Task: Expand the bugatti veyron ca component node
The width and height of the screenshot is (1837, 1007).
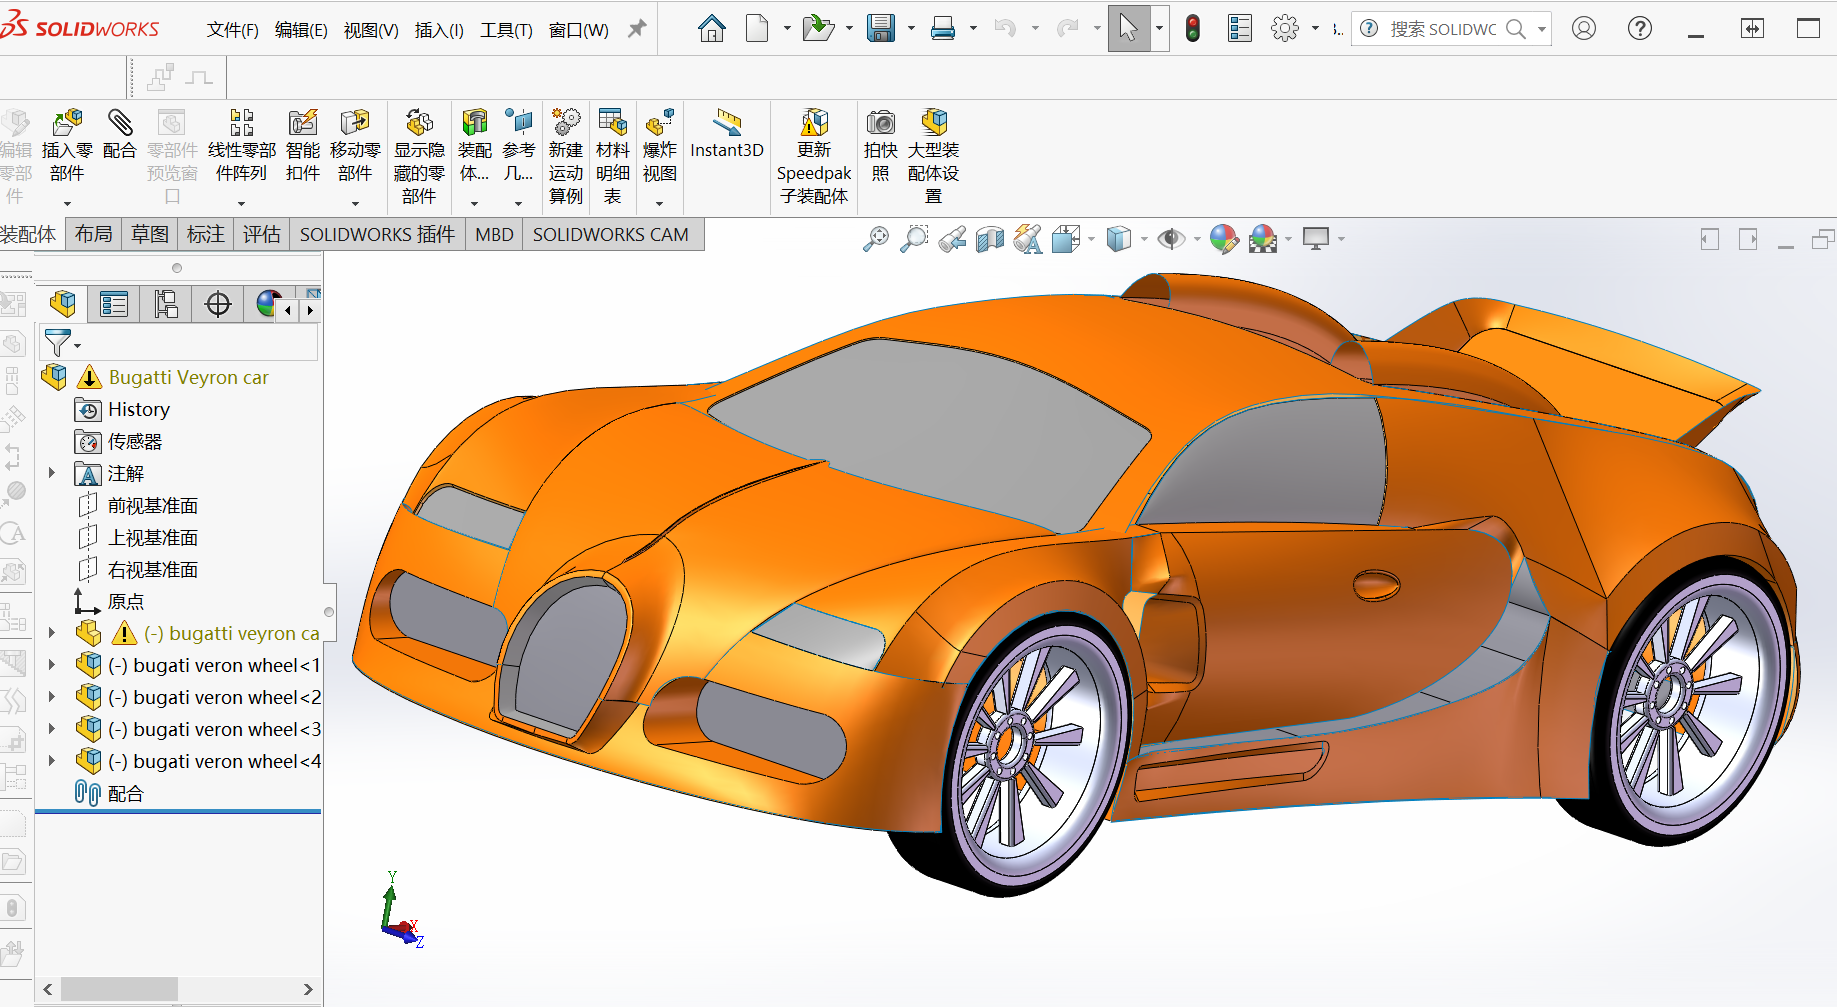Action: click(52, 633)
